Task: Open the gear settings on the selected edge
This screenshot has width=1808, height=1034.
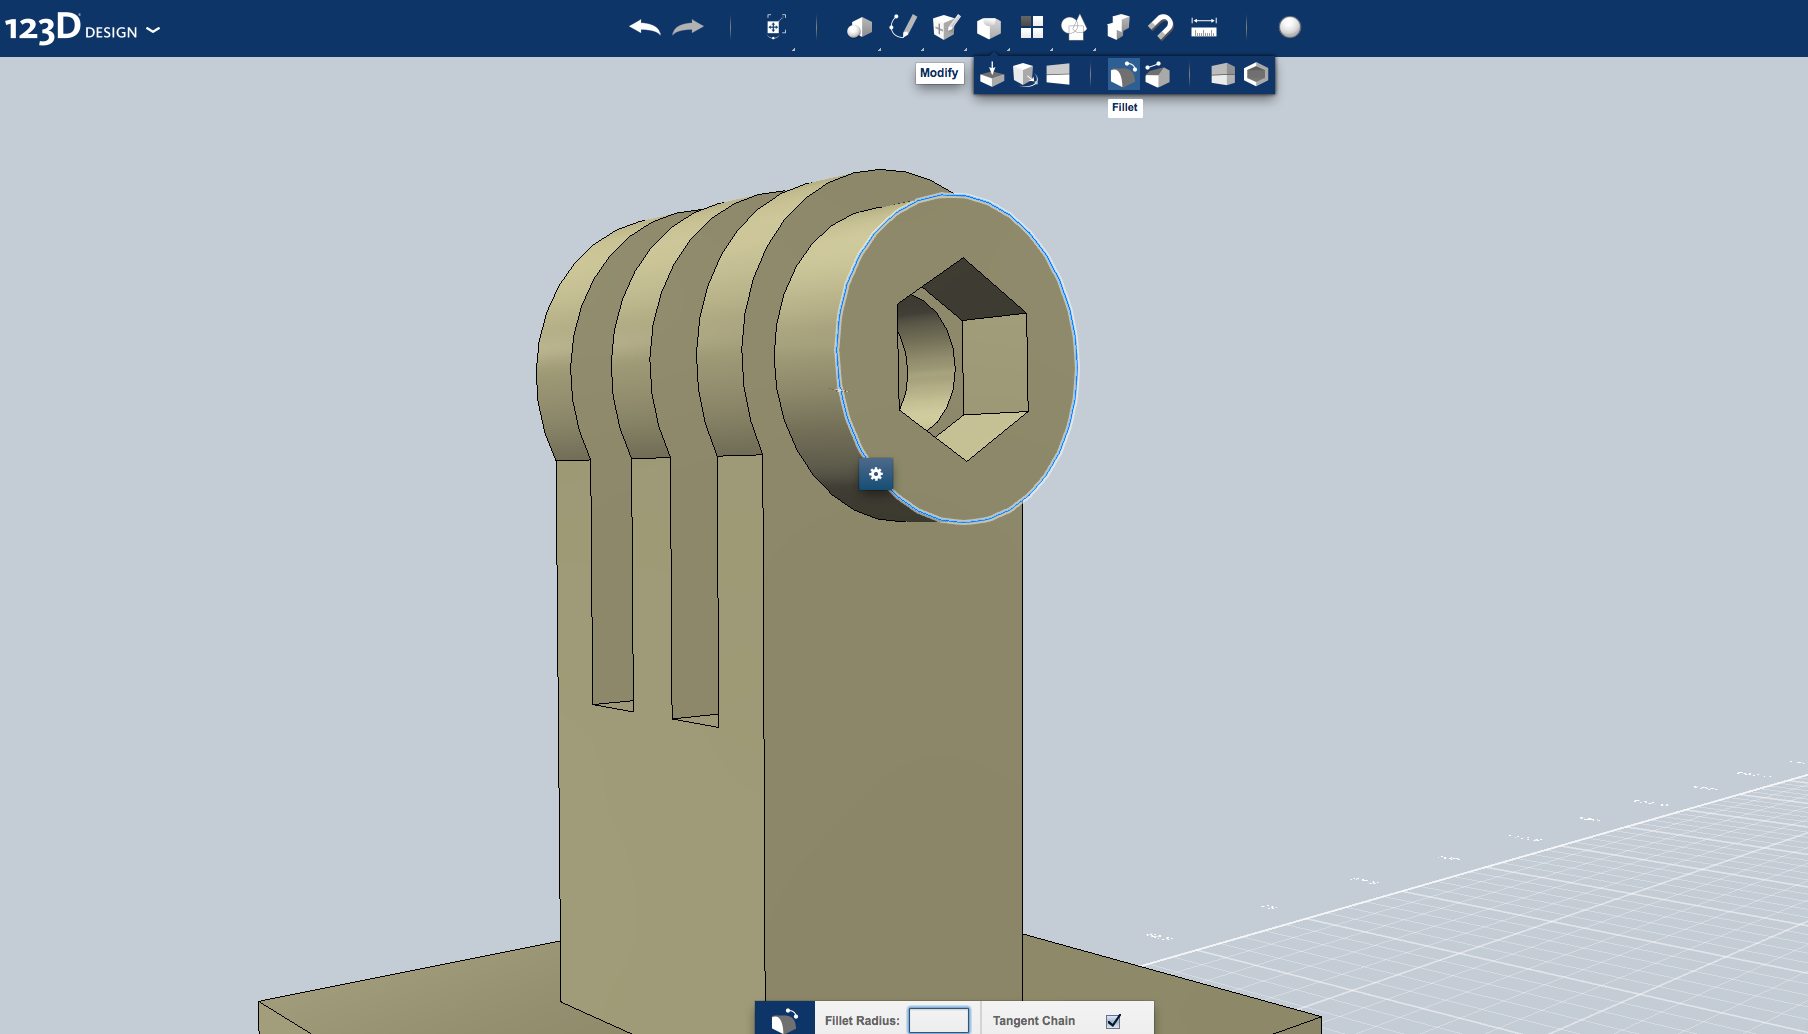Action: [x=876, y=474]
